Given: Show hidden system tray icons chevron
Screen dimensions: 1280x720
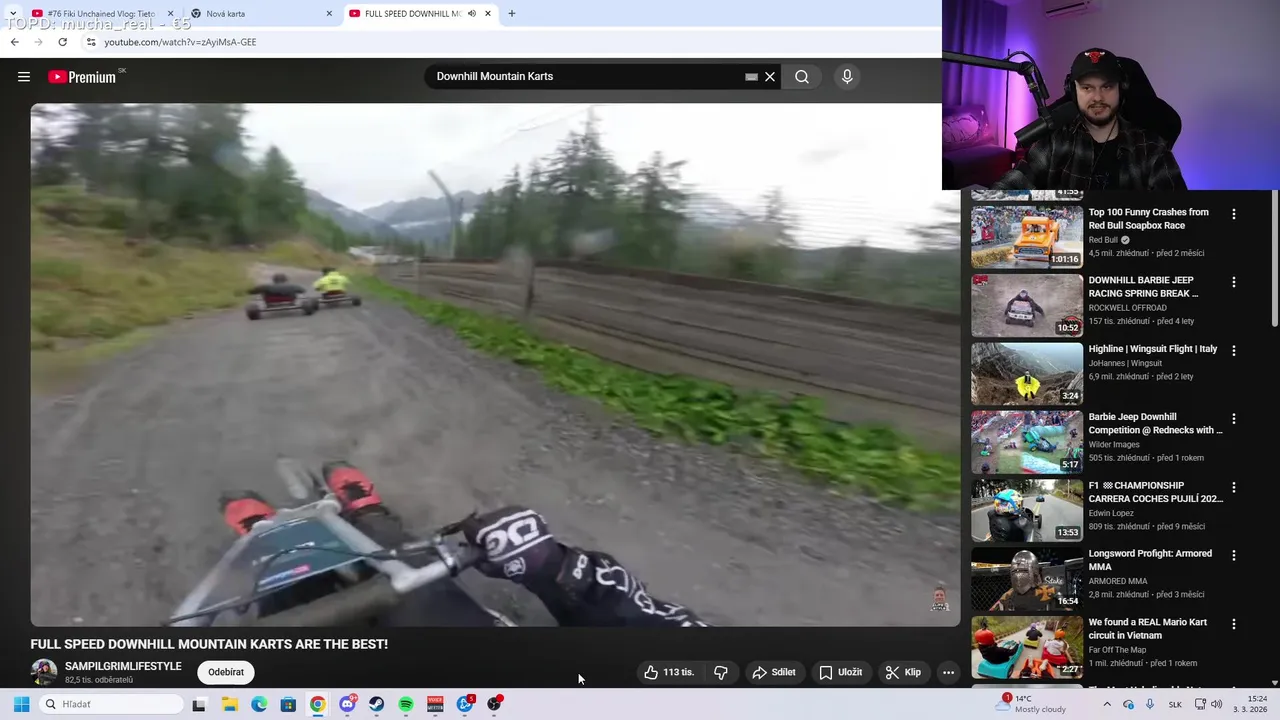Looking at the screenshot, I should point(1107,704).
